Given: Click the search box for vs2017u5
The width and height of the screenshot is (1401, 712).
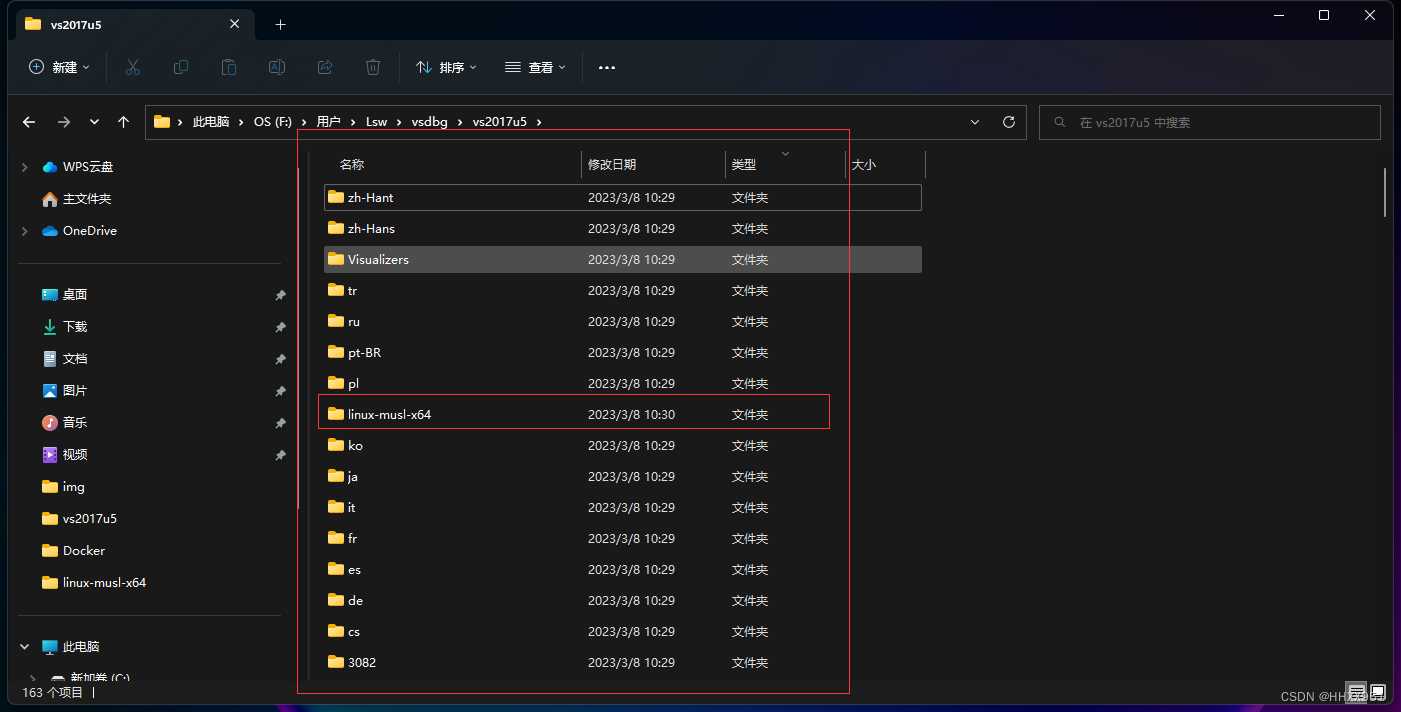Looking at the screenshot, I should tap(1209, 121).
